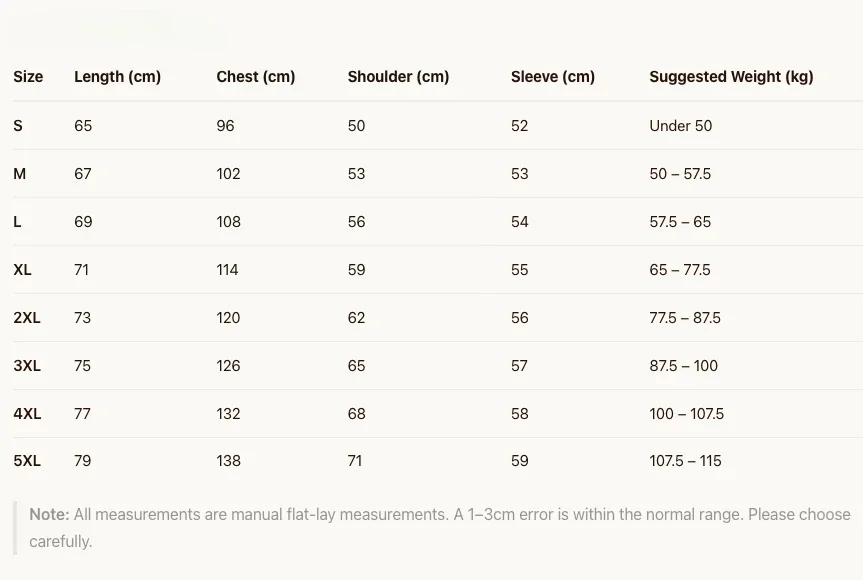Click the shoulder value 62
Image resolution: width=863 pixels, height=580 pixels.
pos(356,318)
